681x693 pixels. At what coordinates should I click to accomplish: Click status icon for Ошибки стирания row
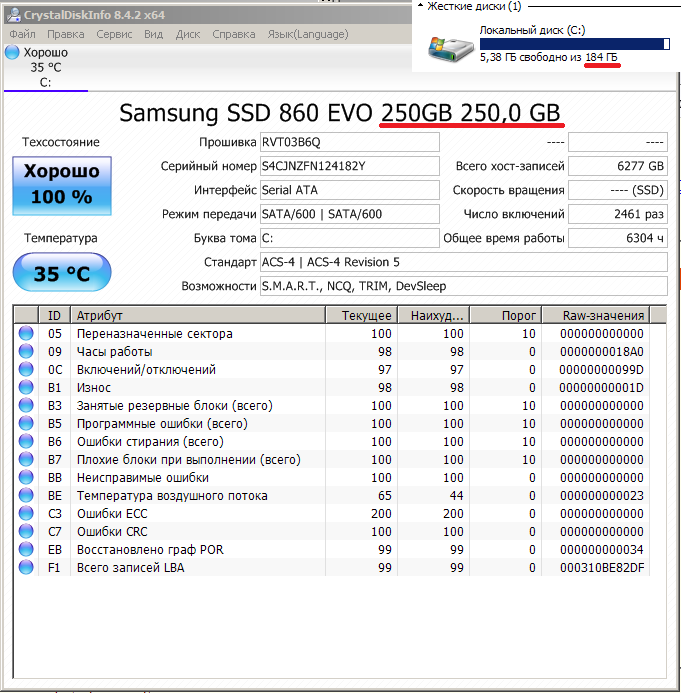pos(26,442)
